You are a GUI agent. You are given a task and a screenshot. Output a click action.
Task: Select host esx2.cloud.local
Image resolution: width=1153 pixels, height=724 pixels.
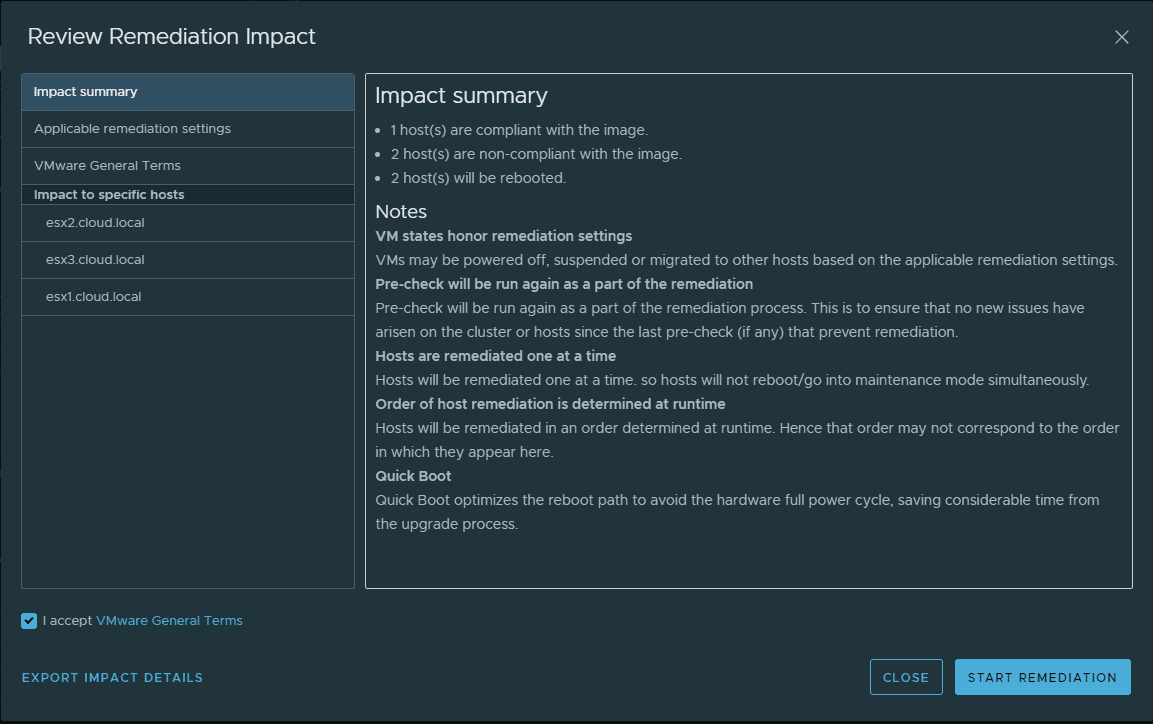pyautogui.click(x=95, y=223)
